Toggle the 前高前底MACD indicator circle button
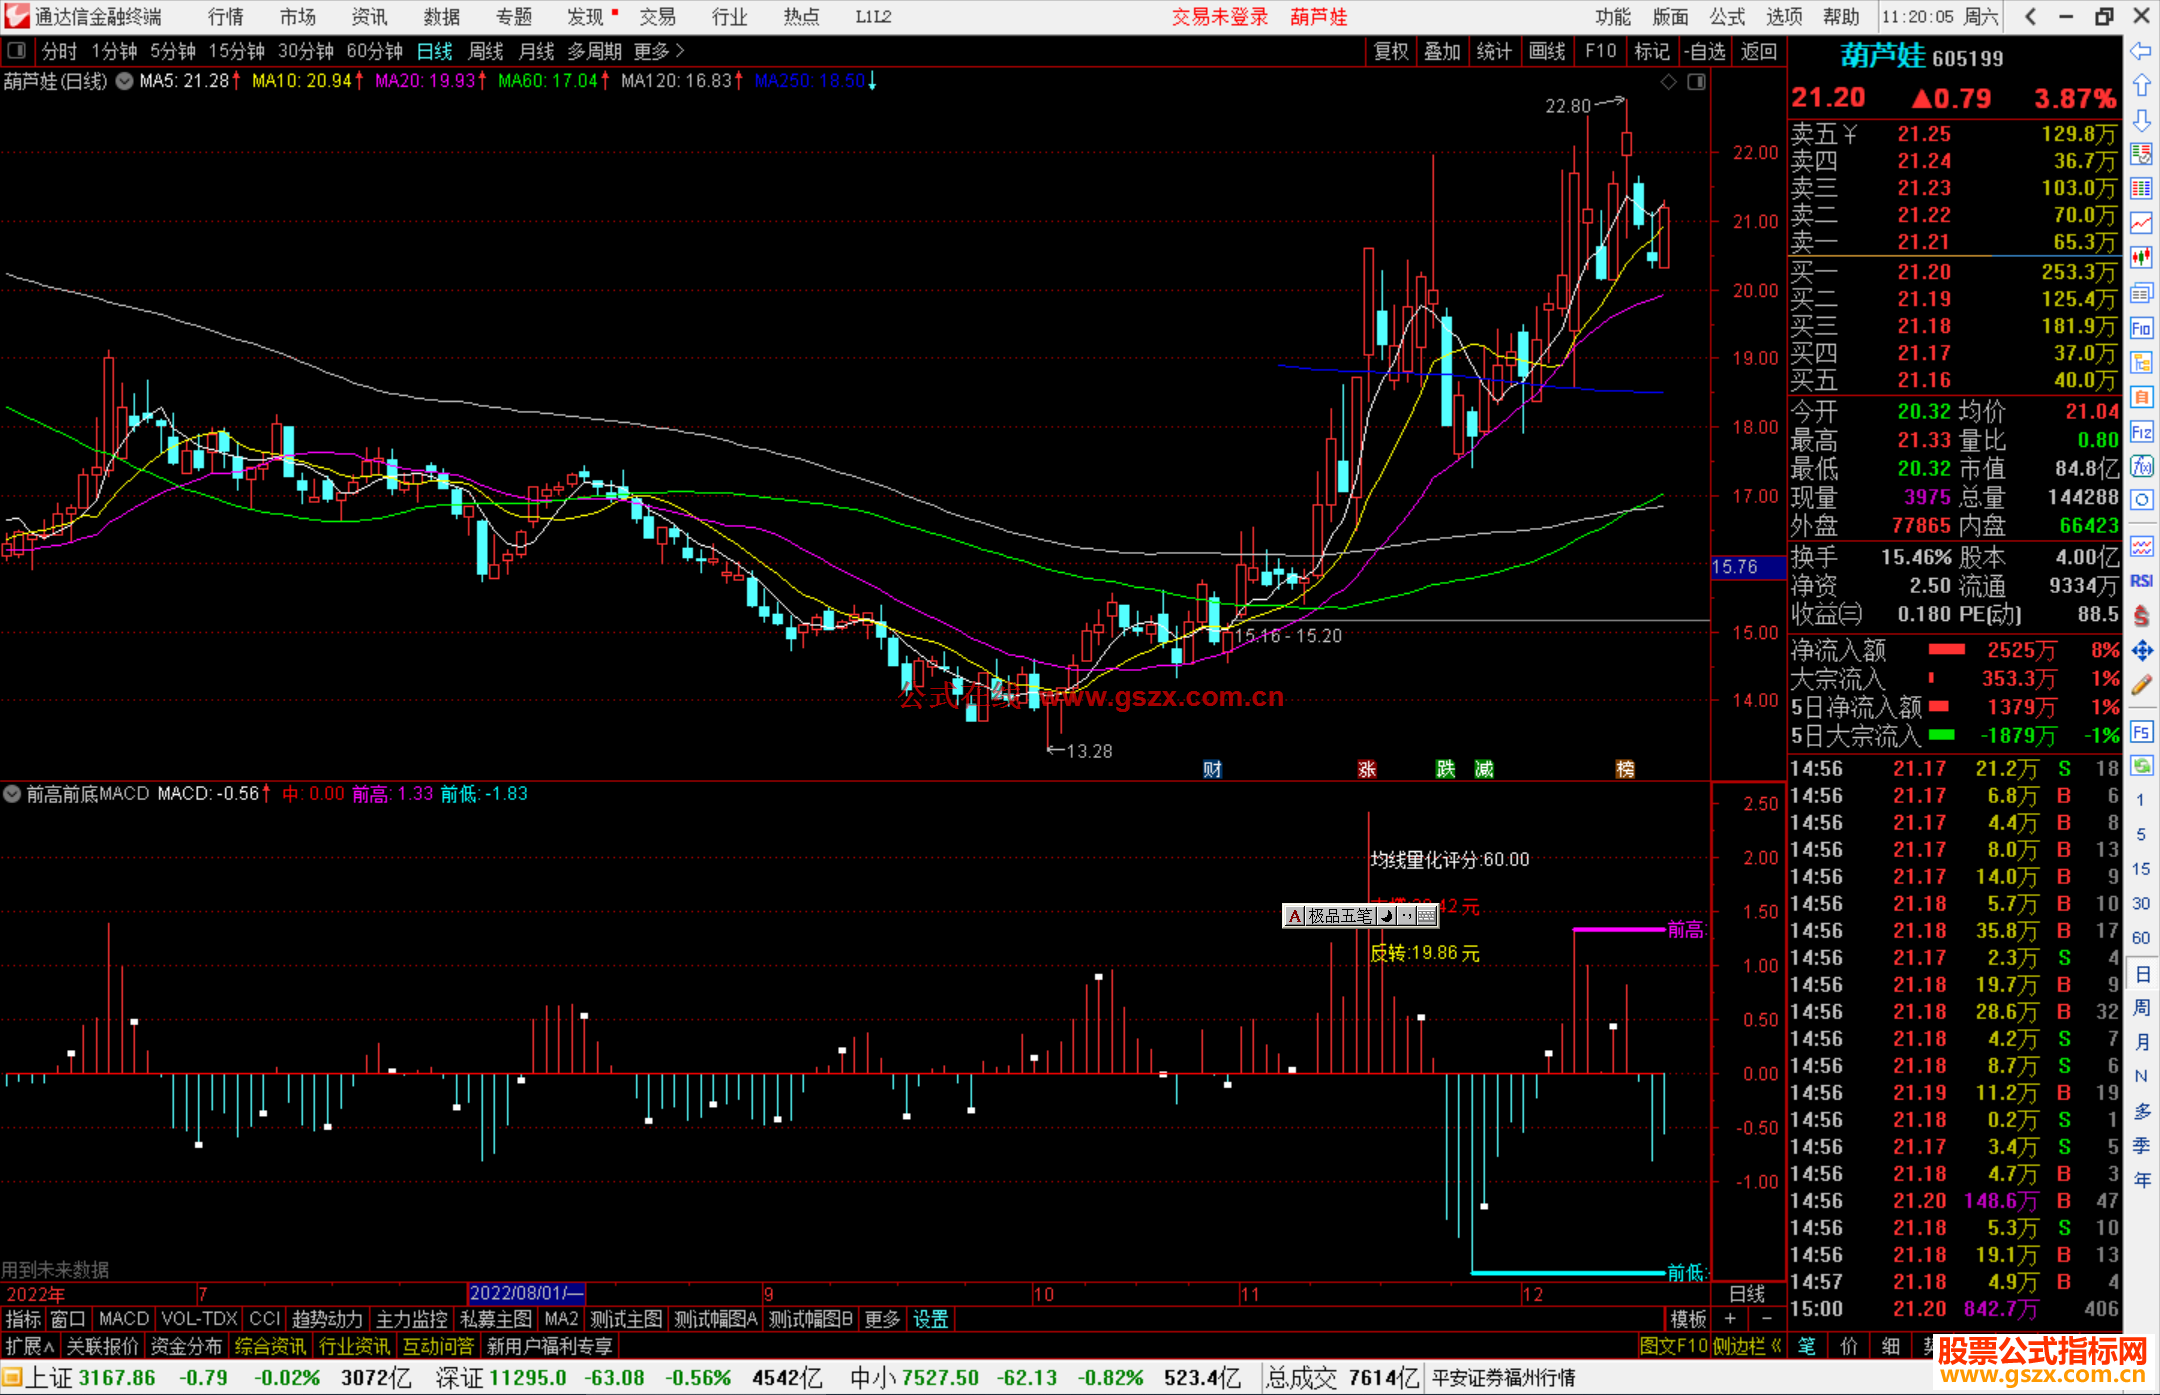Image resolution: width=2160 pixels, height=1395 pixels. (12, 794)
